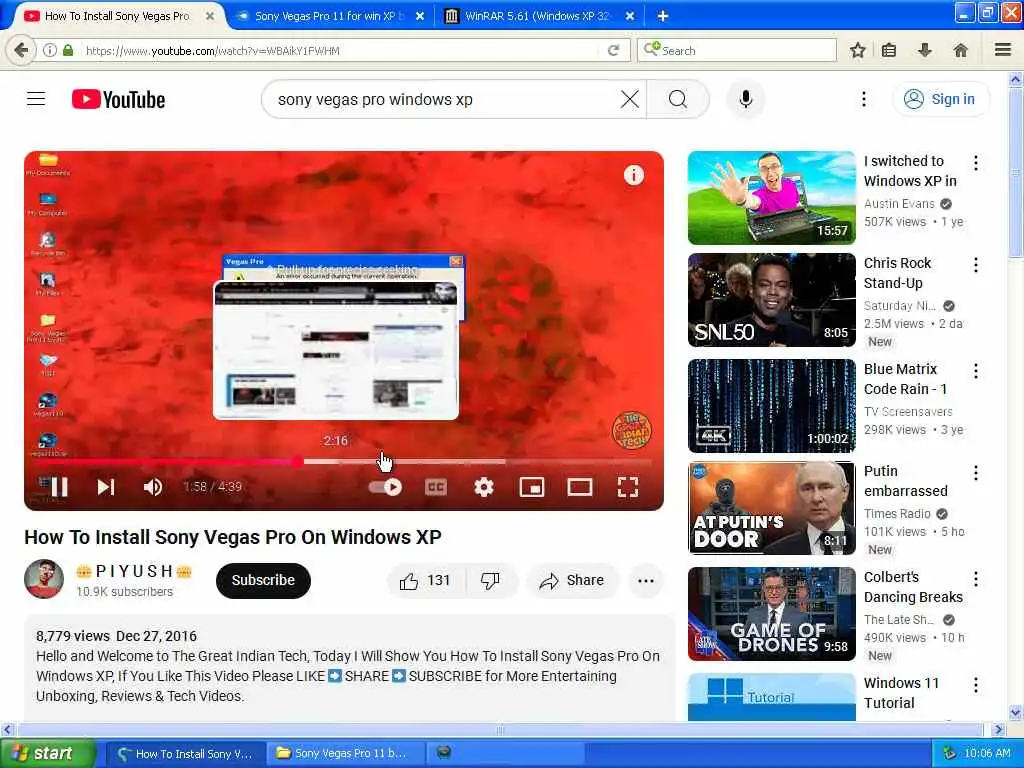Go to YouTube home via logo

[118, 99]
